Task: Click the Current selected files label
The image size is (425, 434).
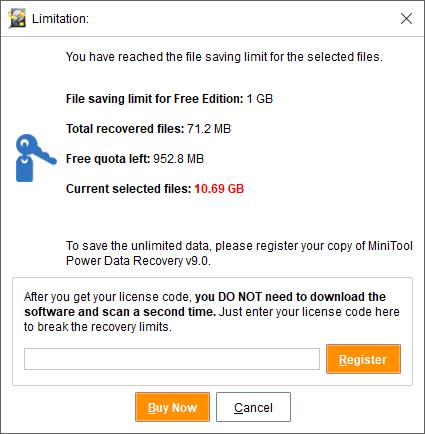Action: 129,189
